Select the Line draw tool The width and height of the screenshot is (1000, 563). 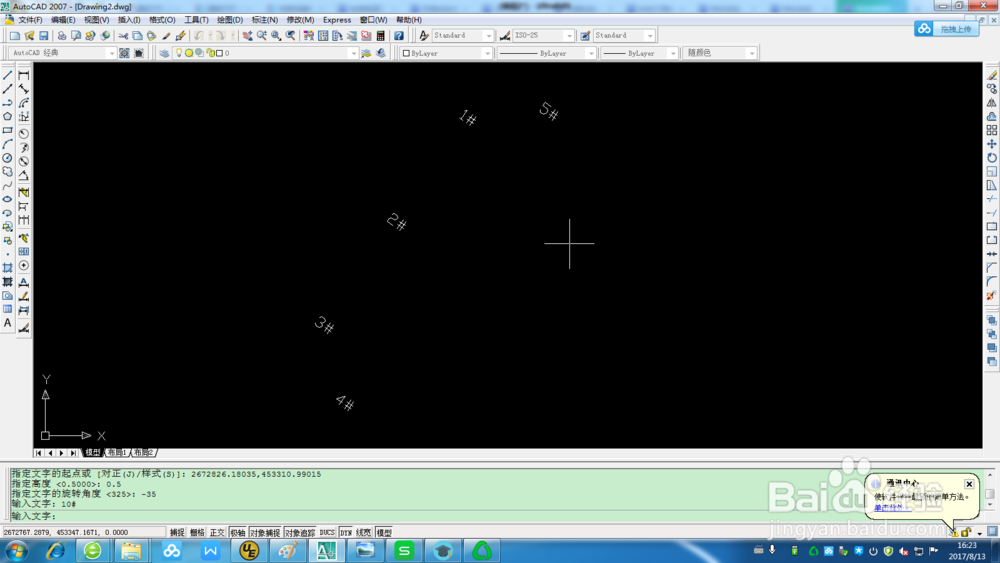click(x=8, y=75)
